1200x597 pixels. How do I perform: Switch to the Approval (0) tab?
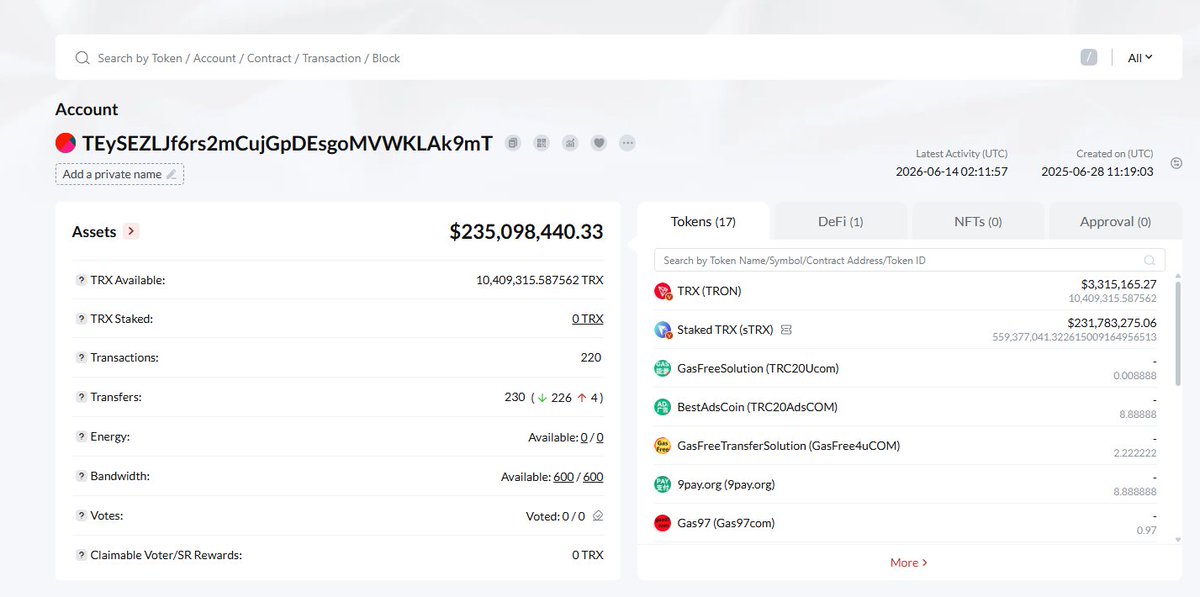pyautogui.click(x=1115, y=222)
